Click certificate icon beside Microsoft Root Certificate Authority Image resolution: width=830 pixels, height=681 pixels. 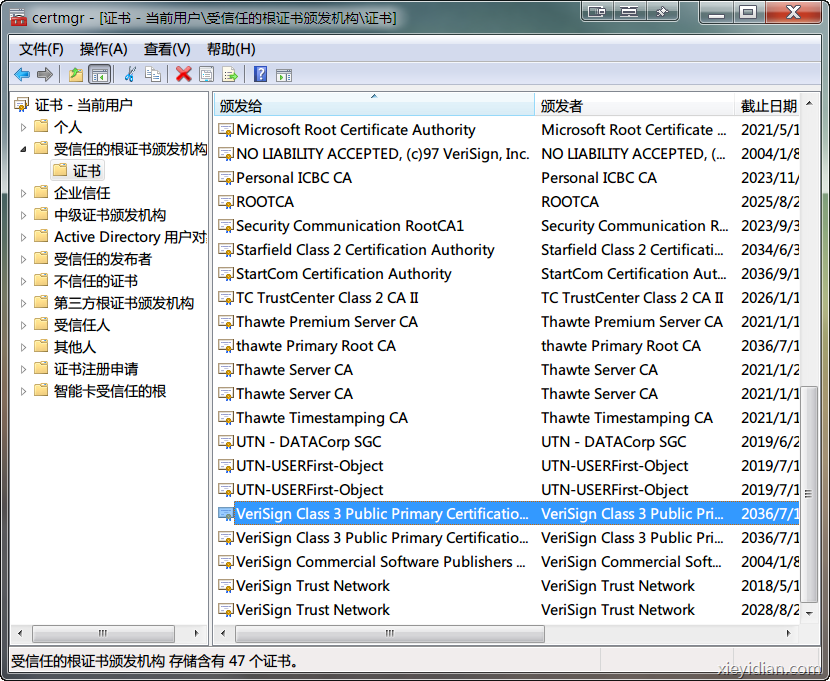226,130
